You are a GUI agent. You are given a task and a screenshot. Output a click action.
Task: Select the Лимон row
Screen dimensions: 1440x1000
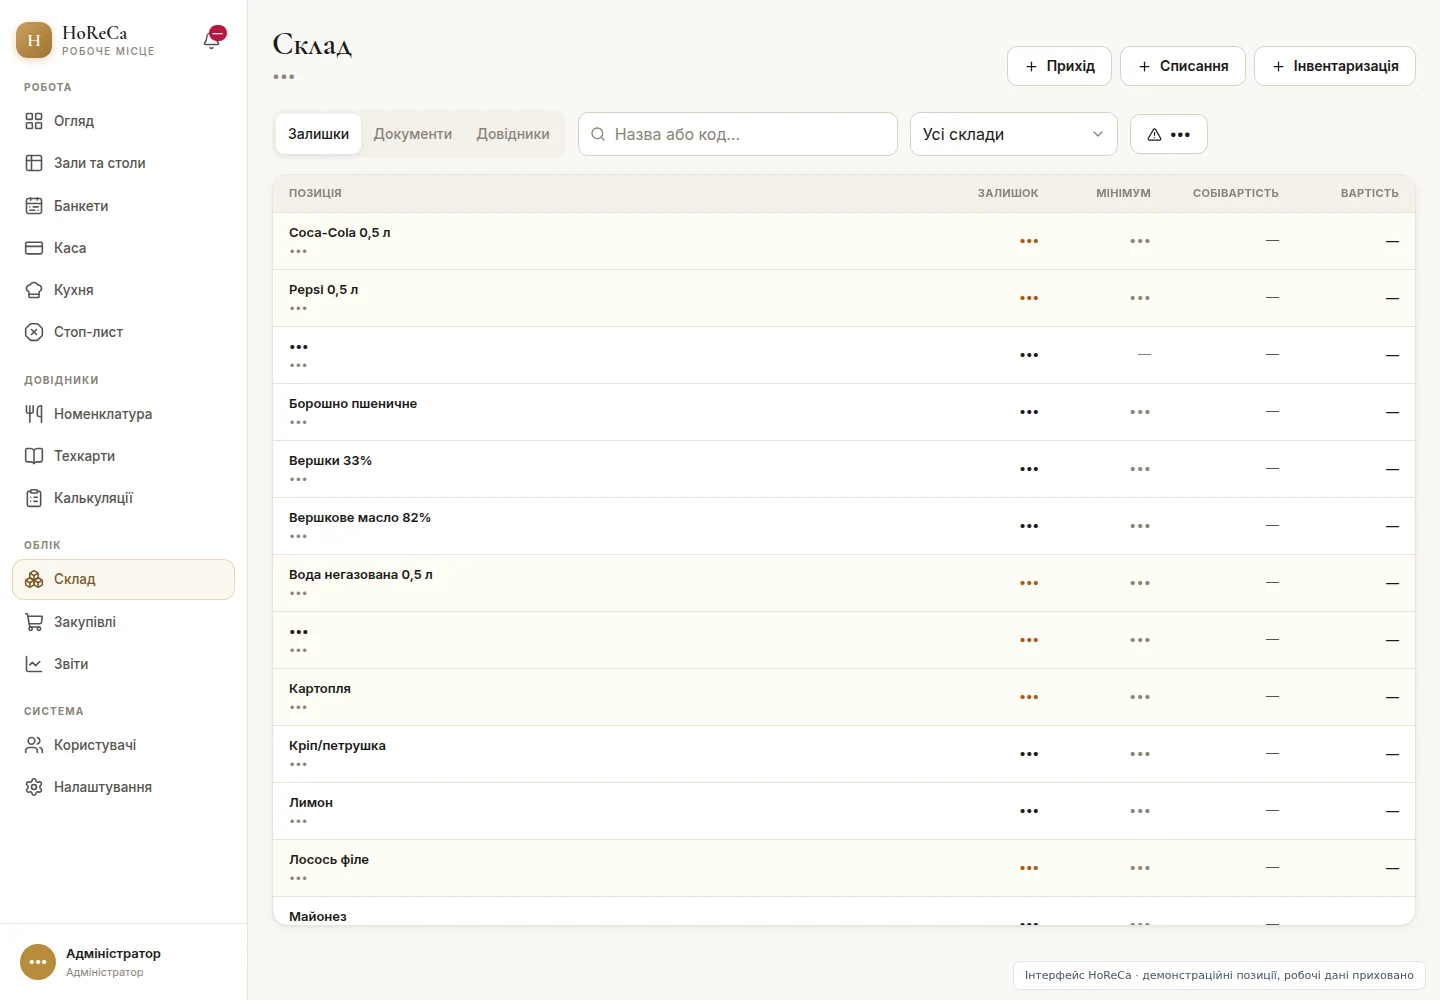tap(844, 811)
